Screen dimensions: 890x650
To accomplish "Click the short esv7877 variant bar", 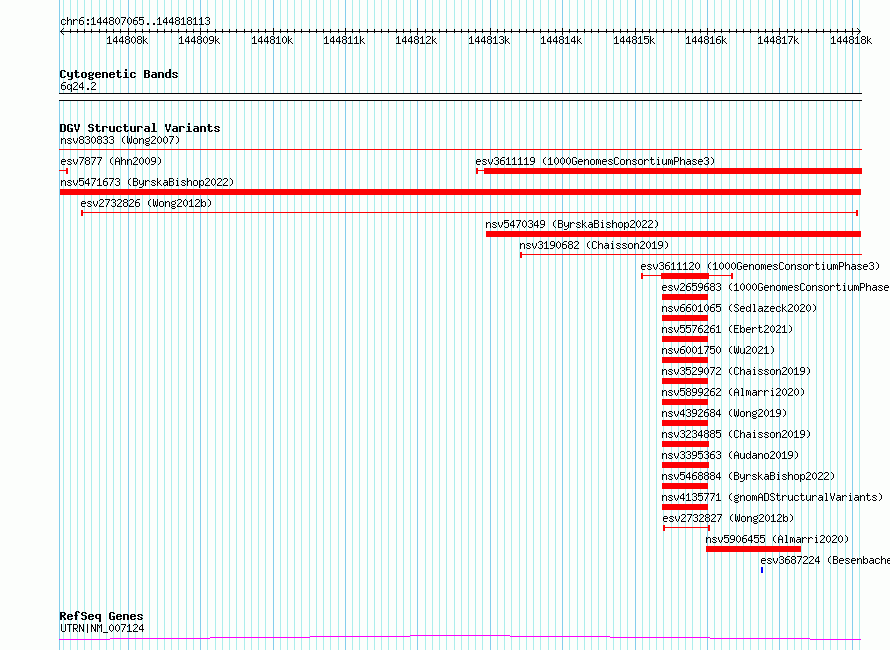I will click(64, 171).
